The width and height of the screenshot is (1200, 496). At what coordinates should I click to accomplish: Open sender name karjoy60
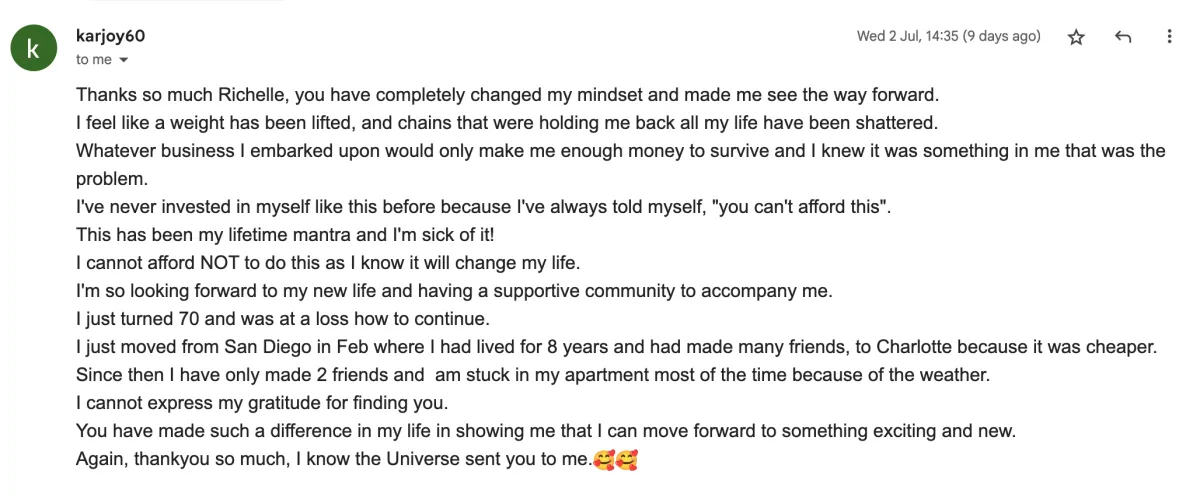(x=112, y=37)
